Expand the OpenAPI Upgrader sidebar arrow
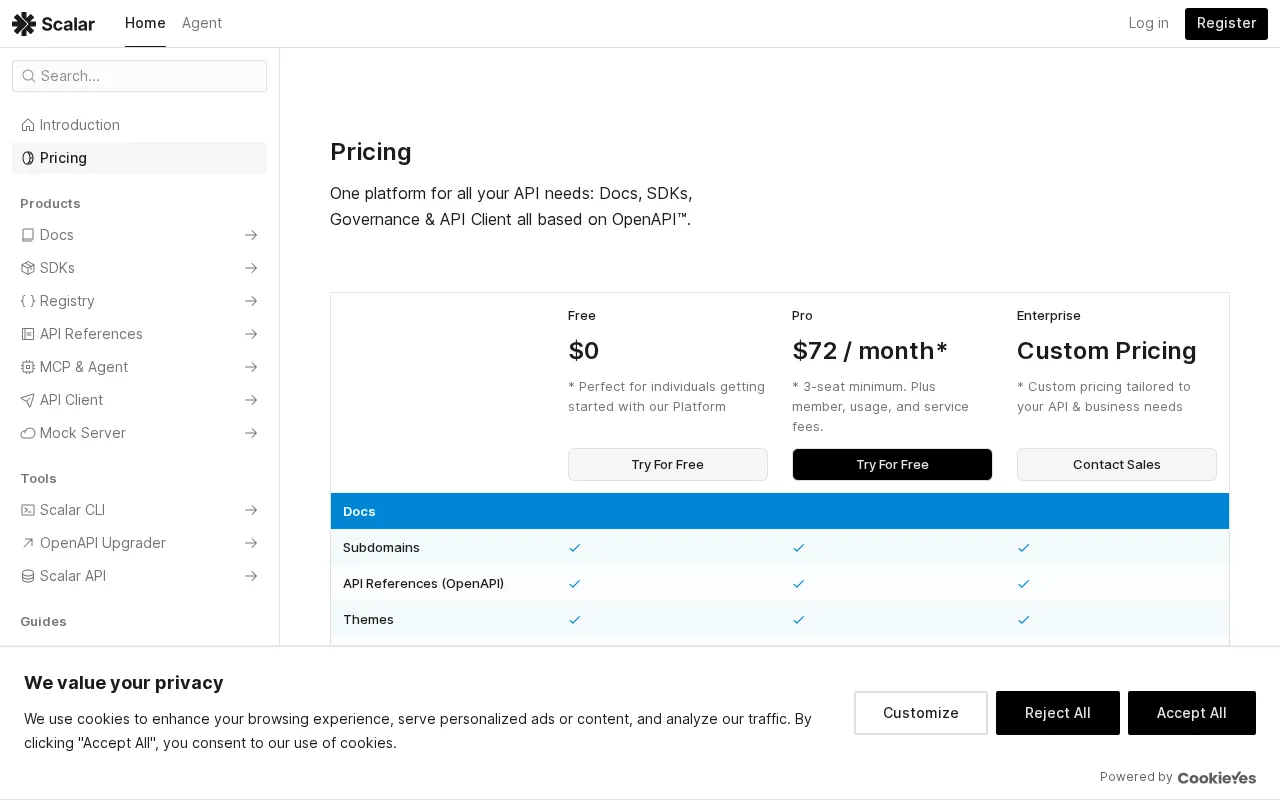The image size is (1280, 800). click(x=251, y=543)
